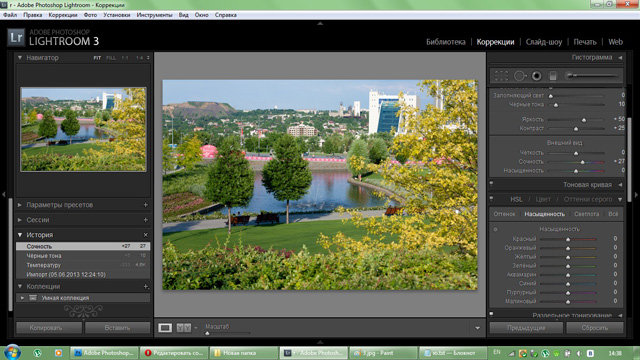Select Loupe view mode icon in toolbar
The image size is (640, 360).
pos(165,328)
